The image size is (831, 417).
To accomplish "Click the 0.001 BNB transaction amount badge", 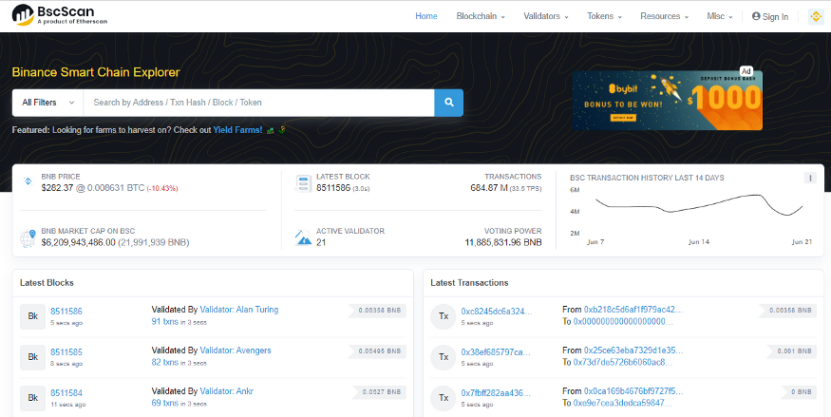I will coord(793,351).
